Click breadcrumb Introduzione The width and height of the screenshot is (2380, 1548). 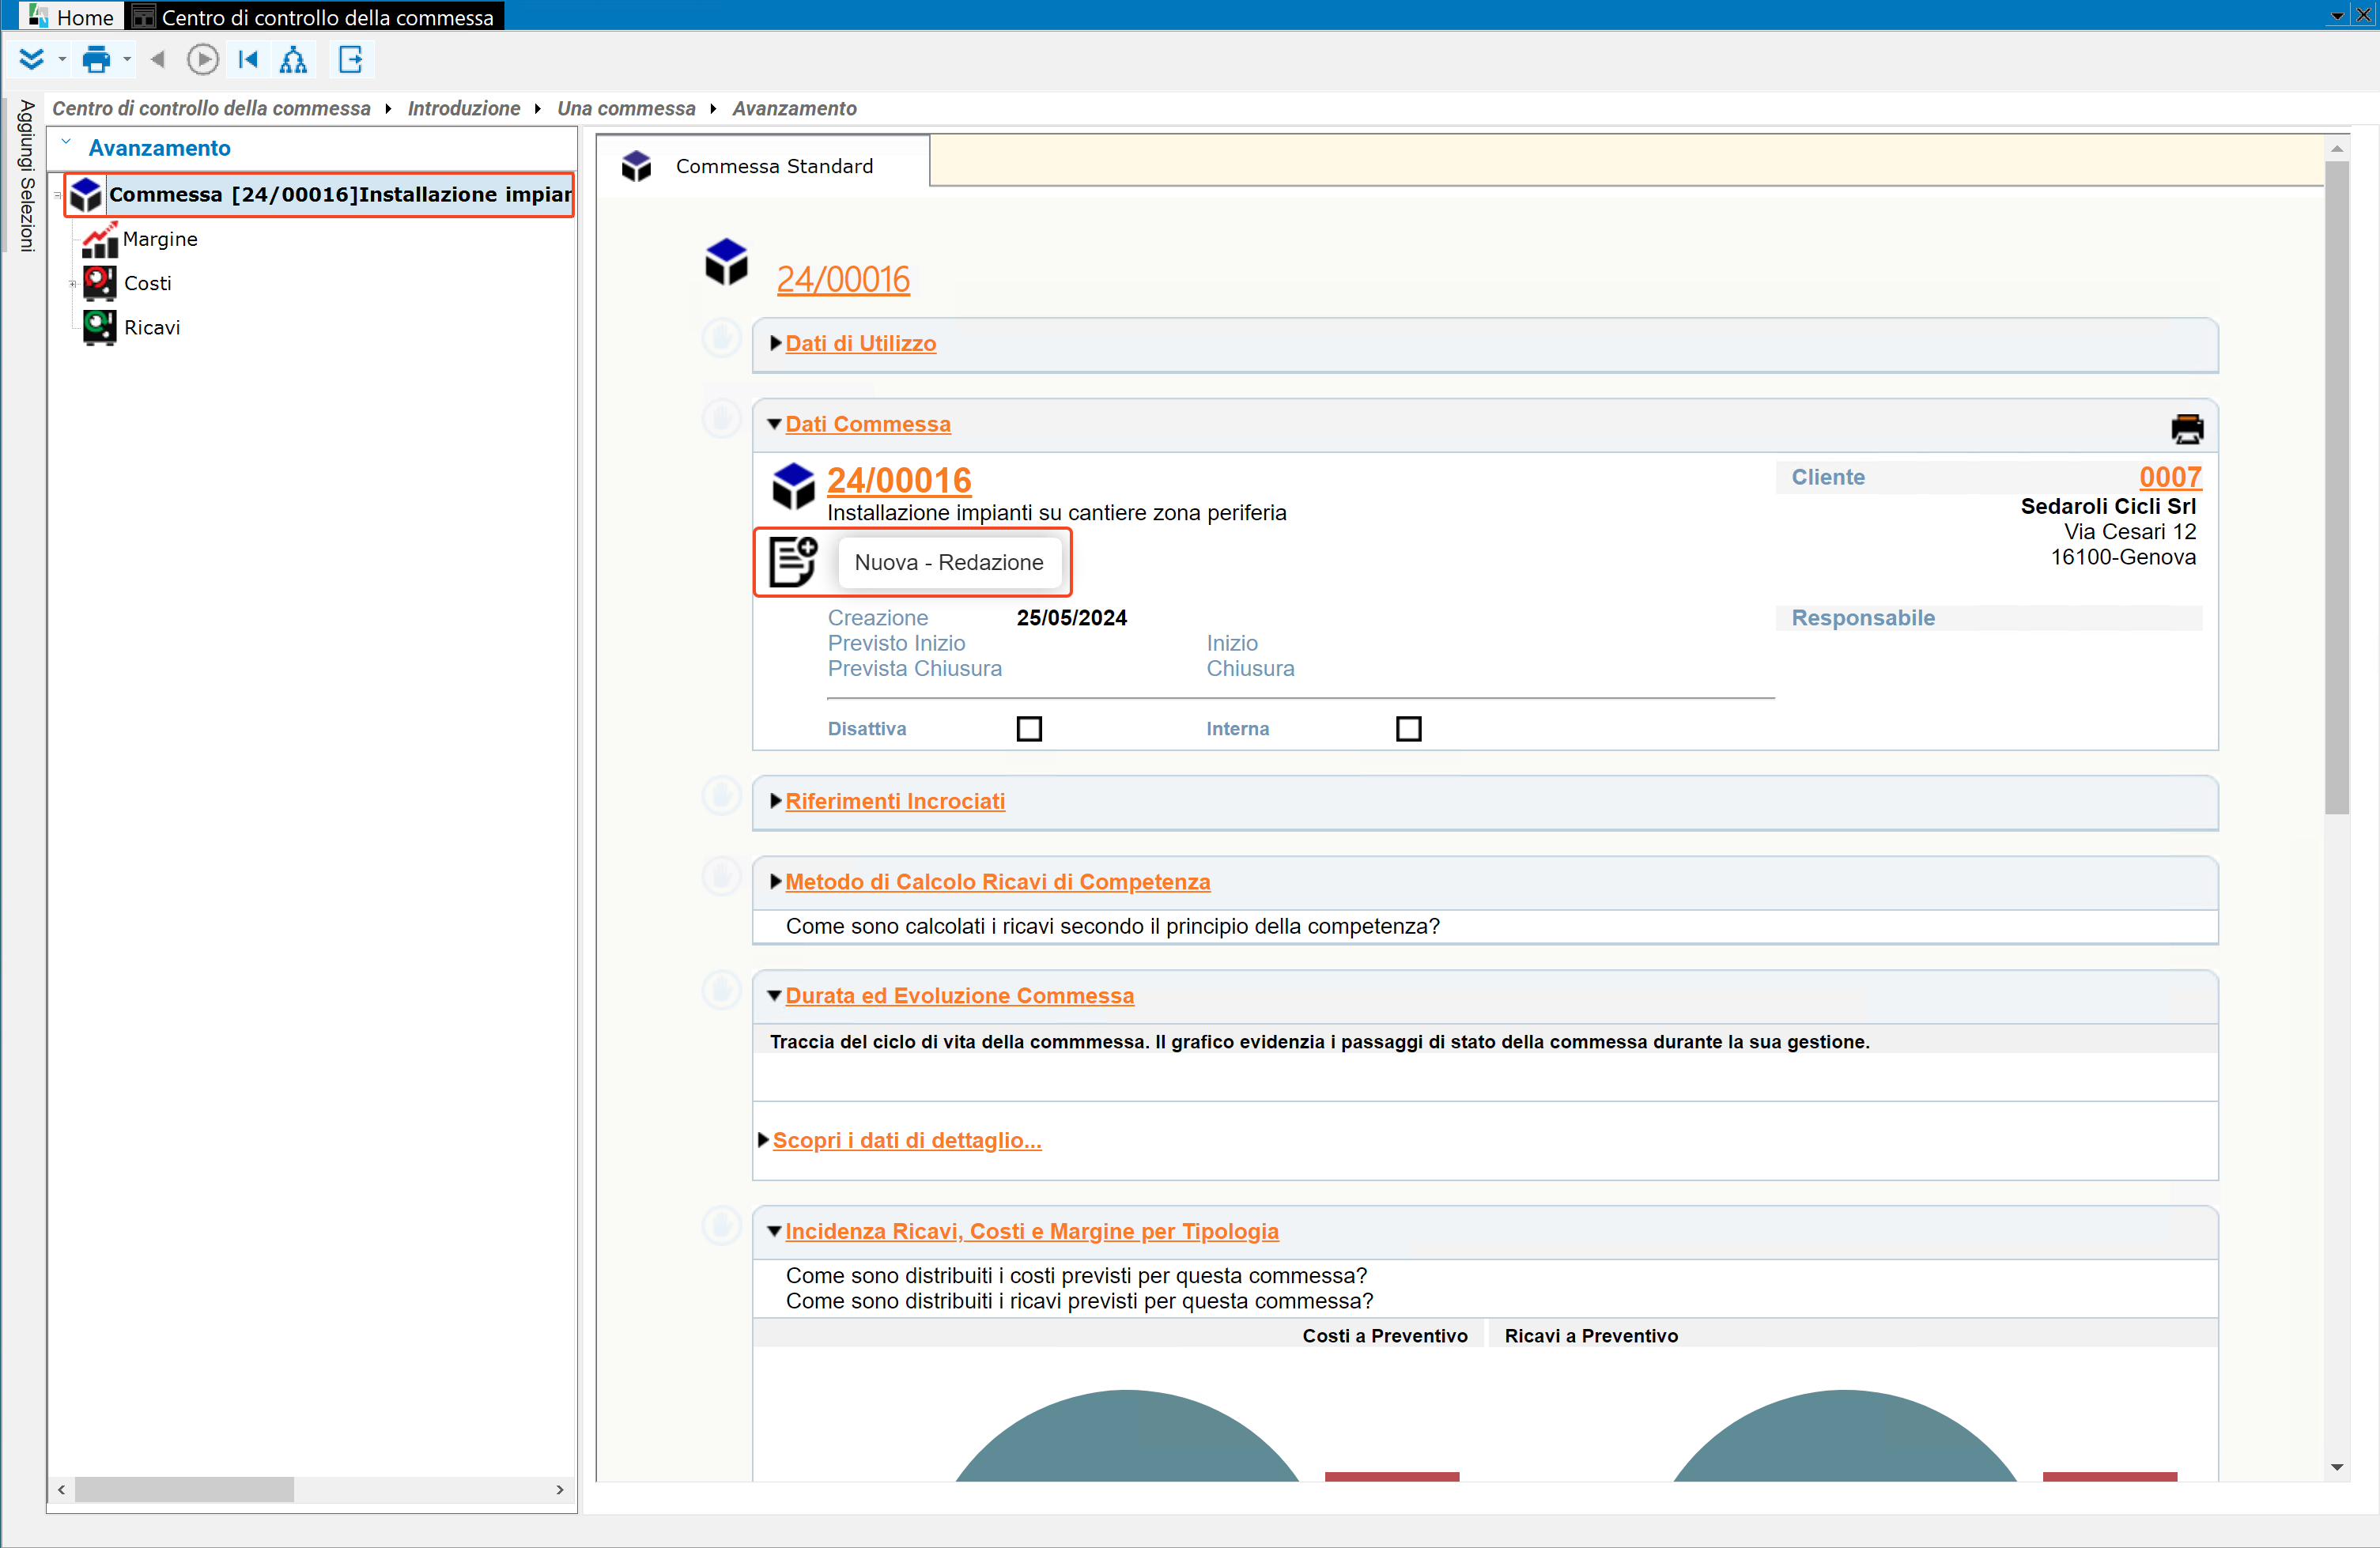coord(464,108)
